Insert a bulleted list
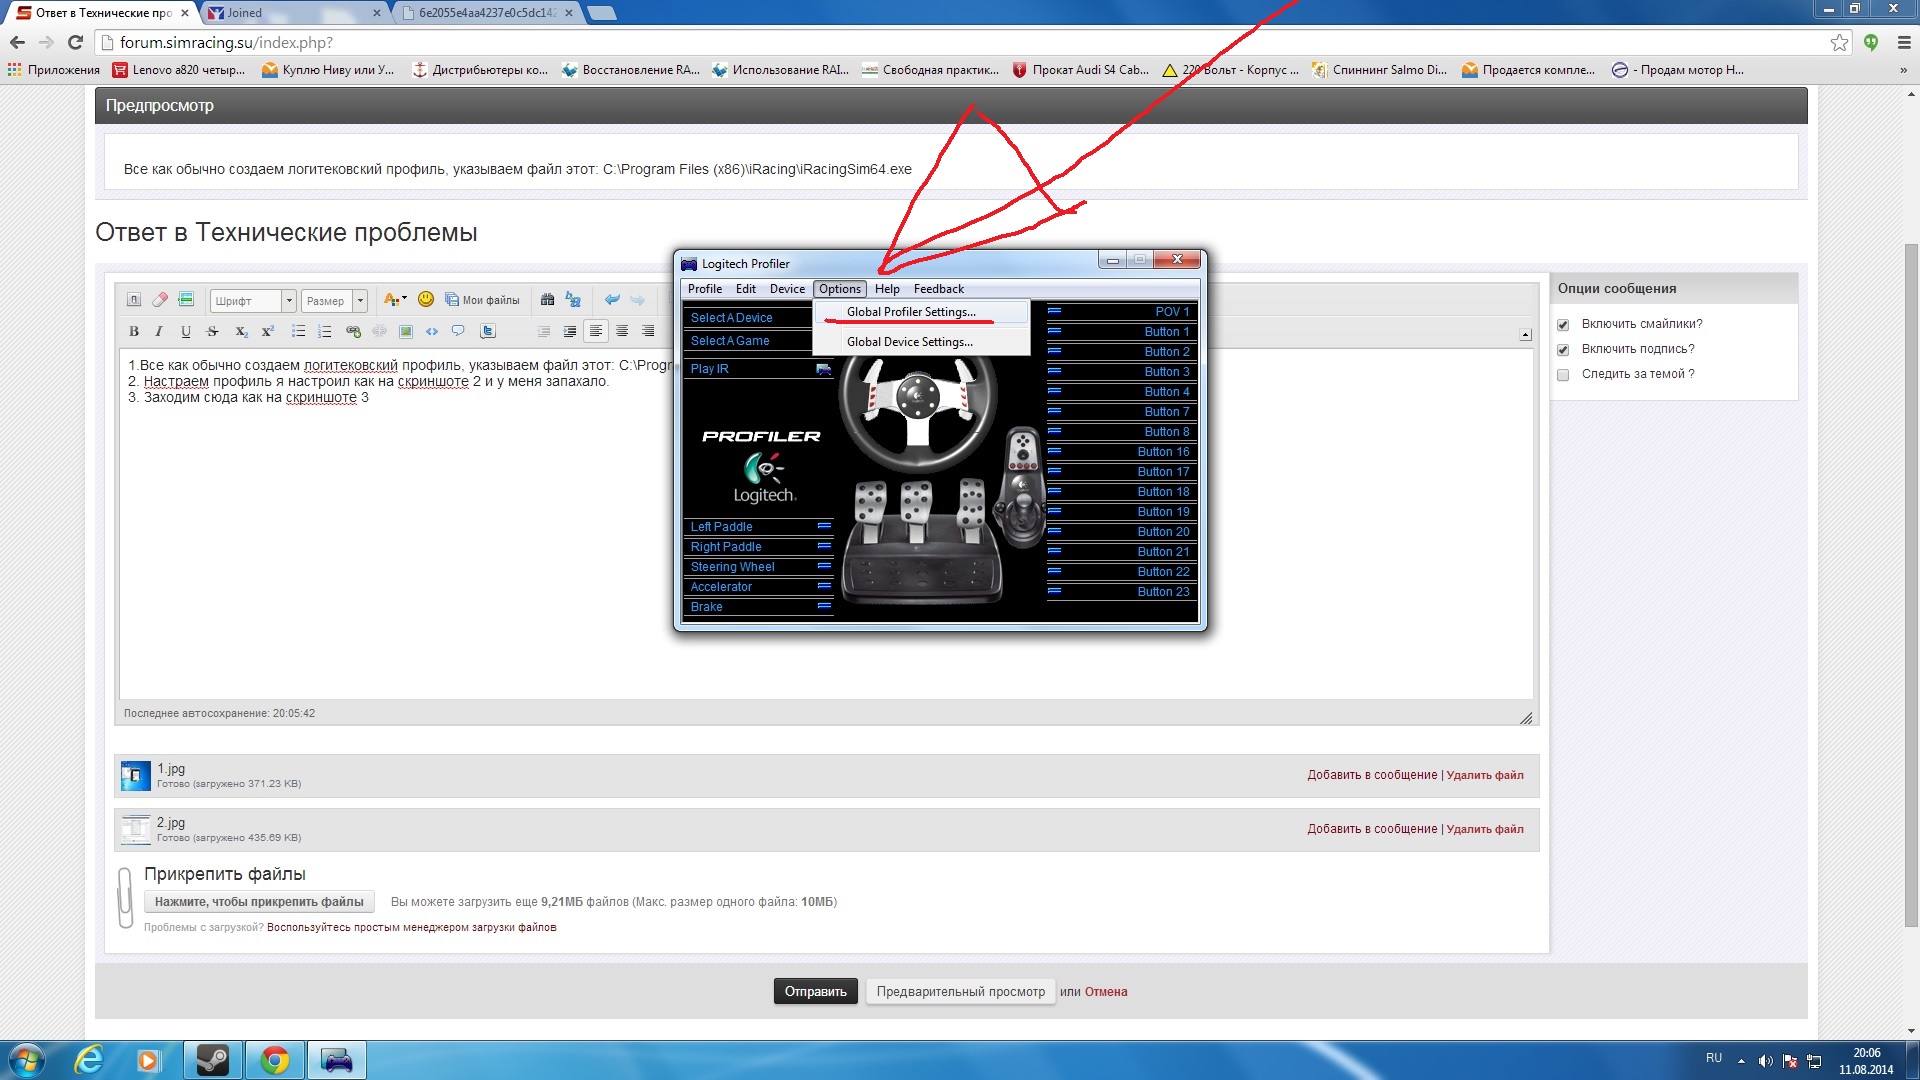 pos(298,331)
